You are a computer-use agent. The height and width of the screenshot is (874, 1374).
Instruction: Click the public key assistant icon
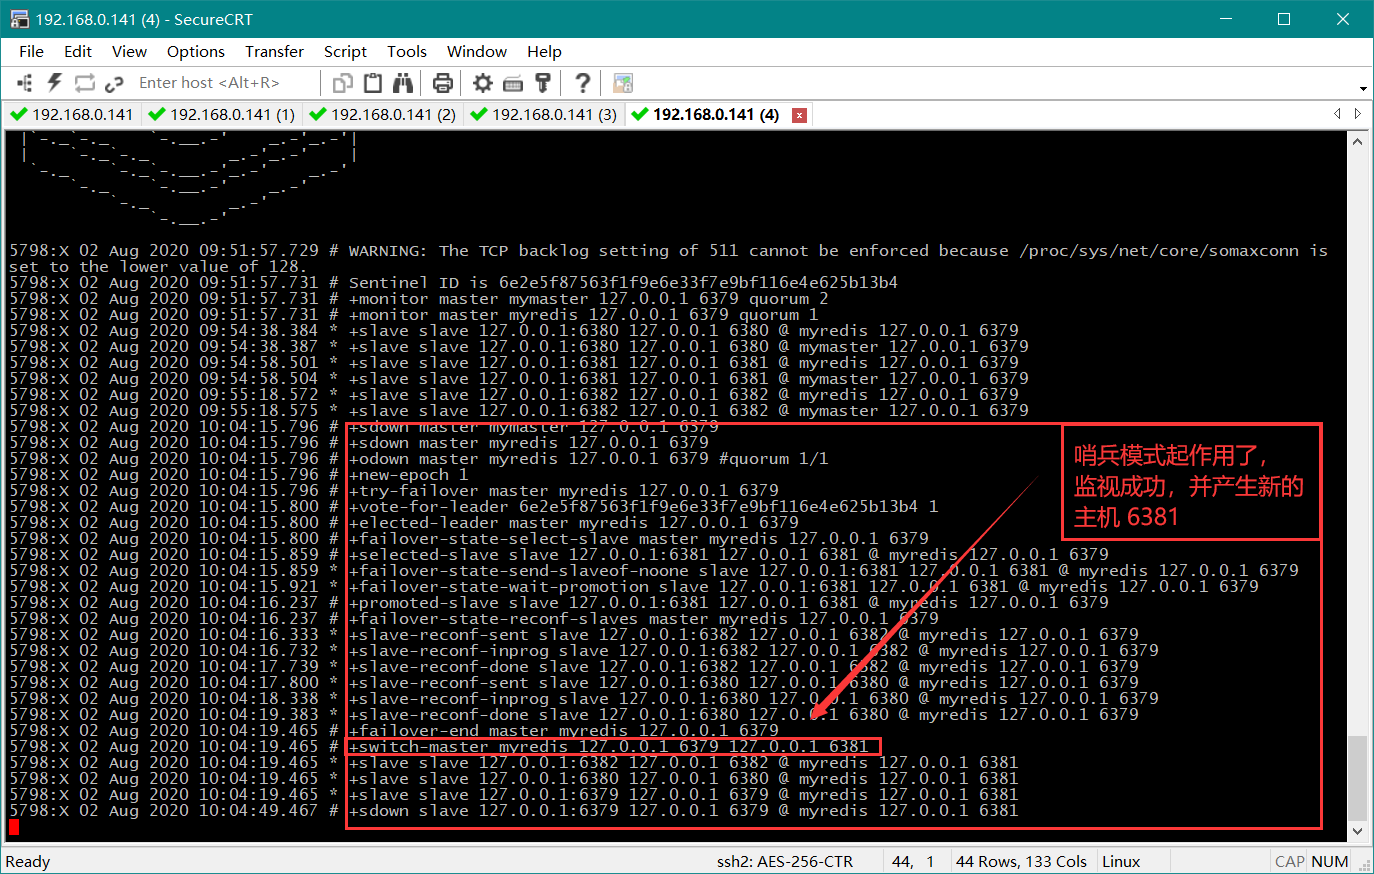coord(543,83)
